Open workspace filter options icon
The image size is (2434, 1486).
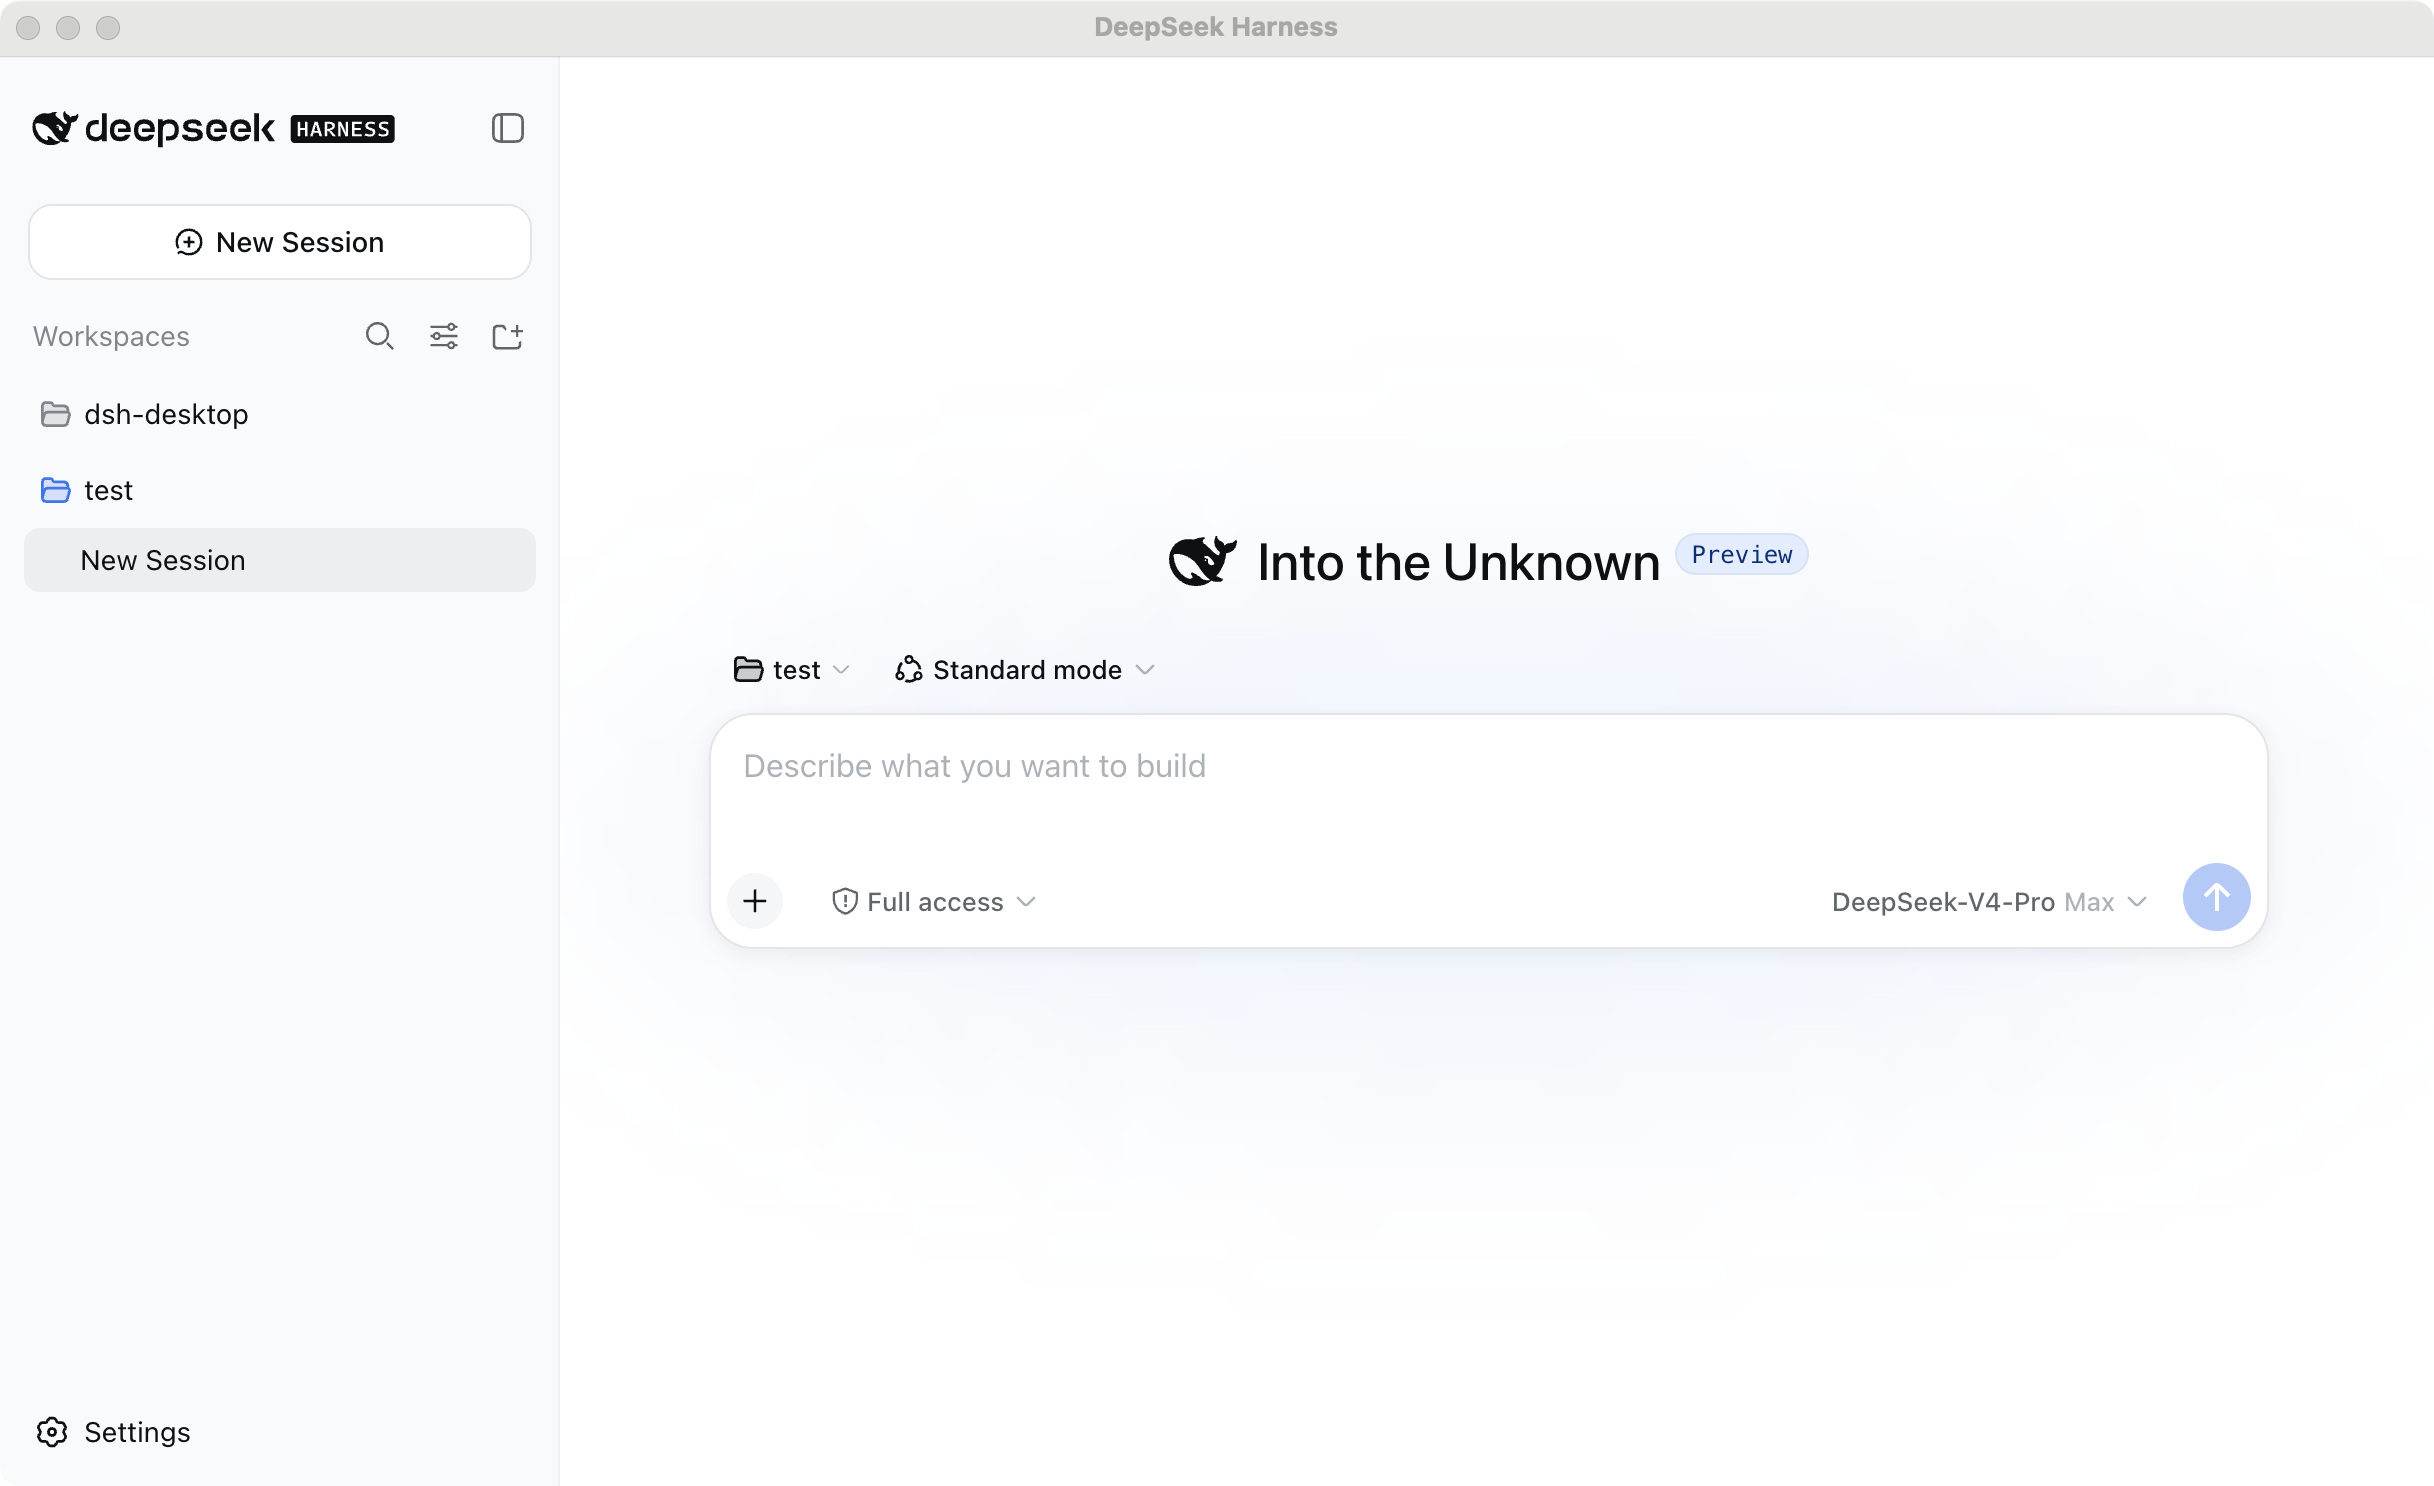(444, 336)
